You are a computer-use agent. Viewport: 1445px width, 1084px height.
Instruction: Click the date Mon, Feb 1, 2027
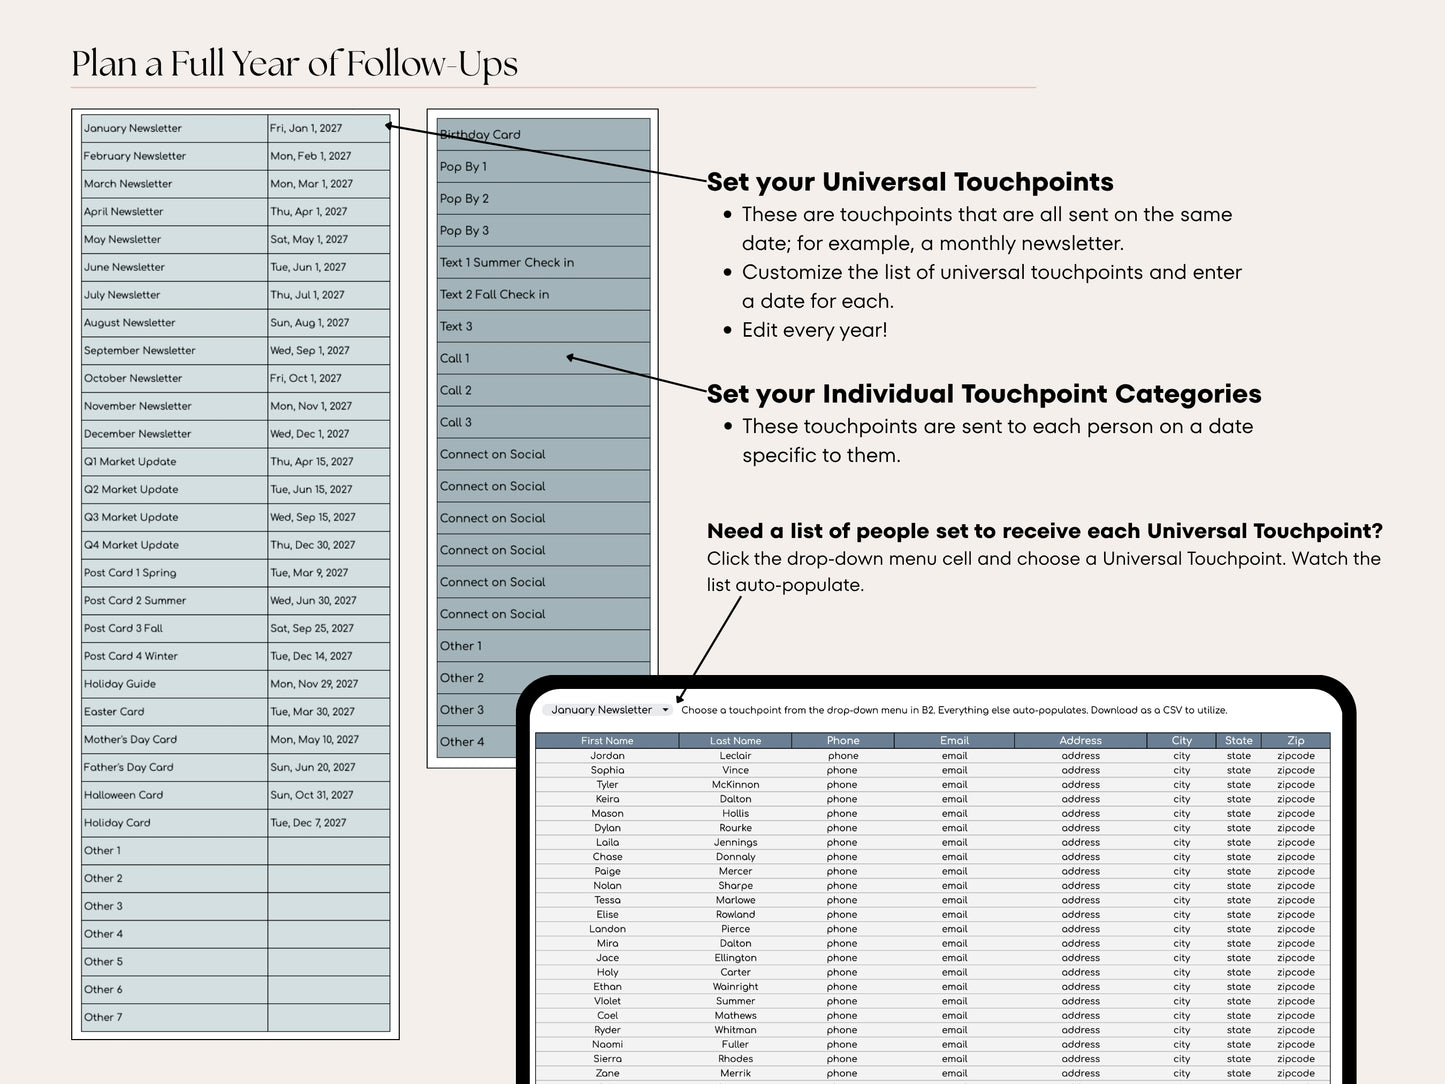click(329, 156)
